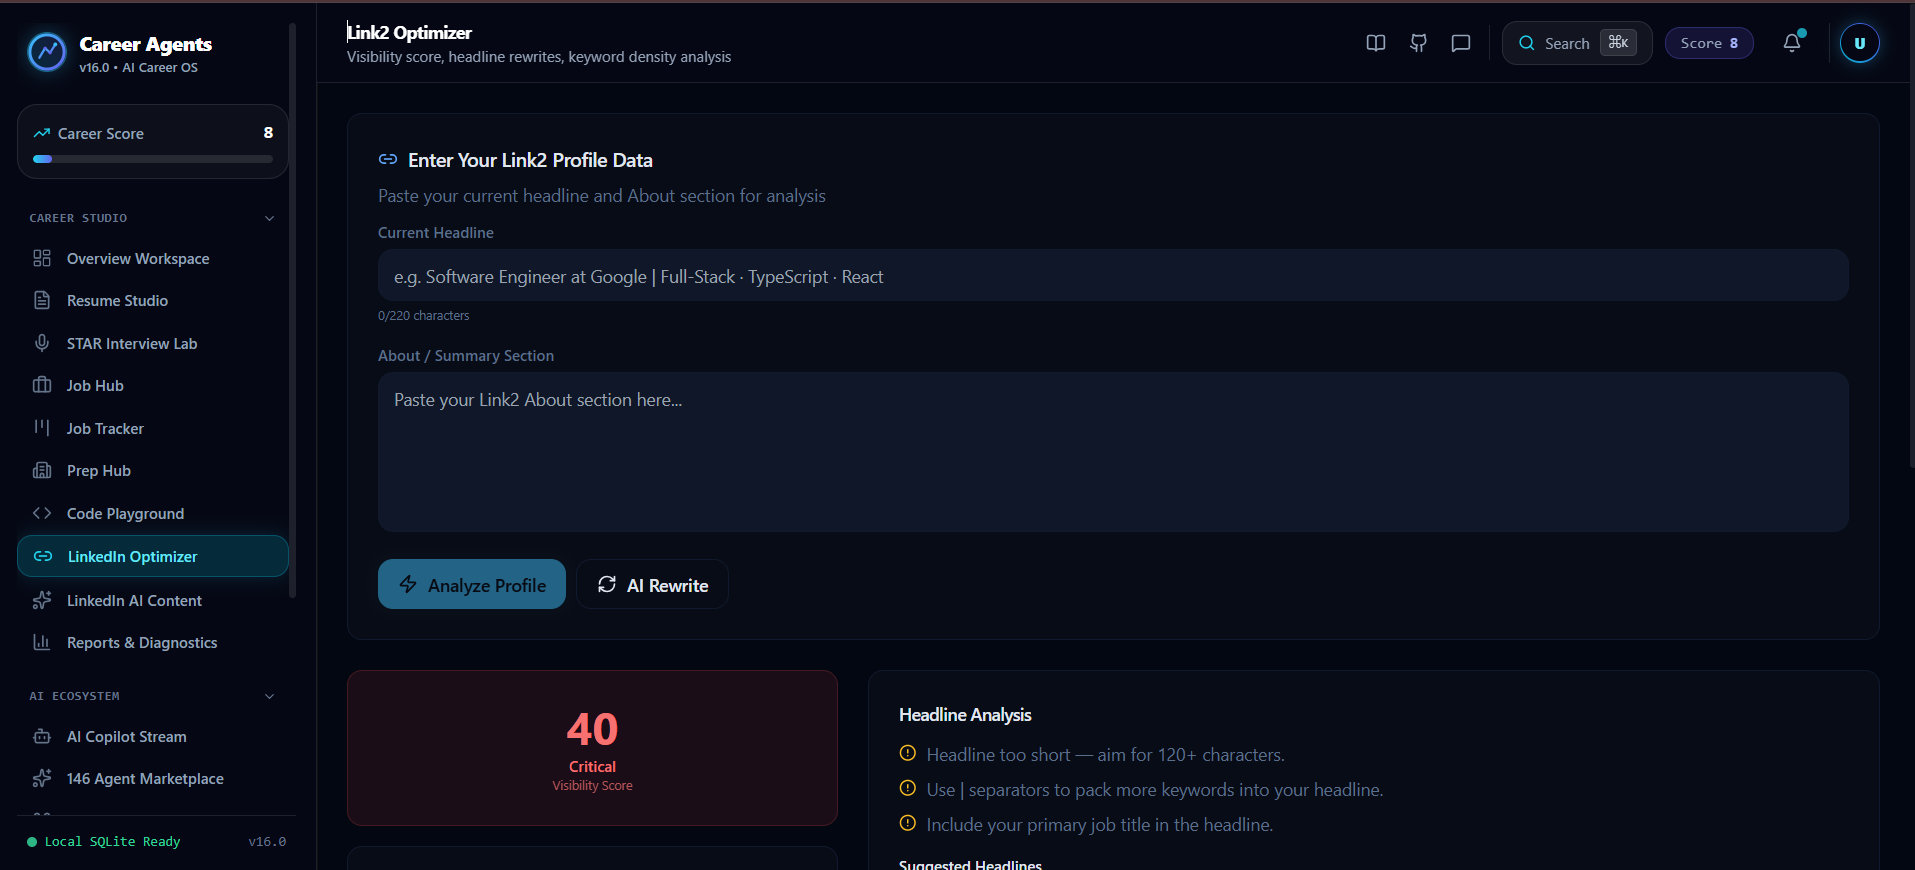Click the Headline Analysis heading
This screenshot has width=1915, height=870.
click(965, 715)
